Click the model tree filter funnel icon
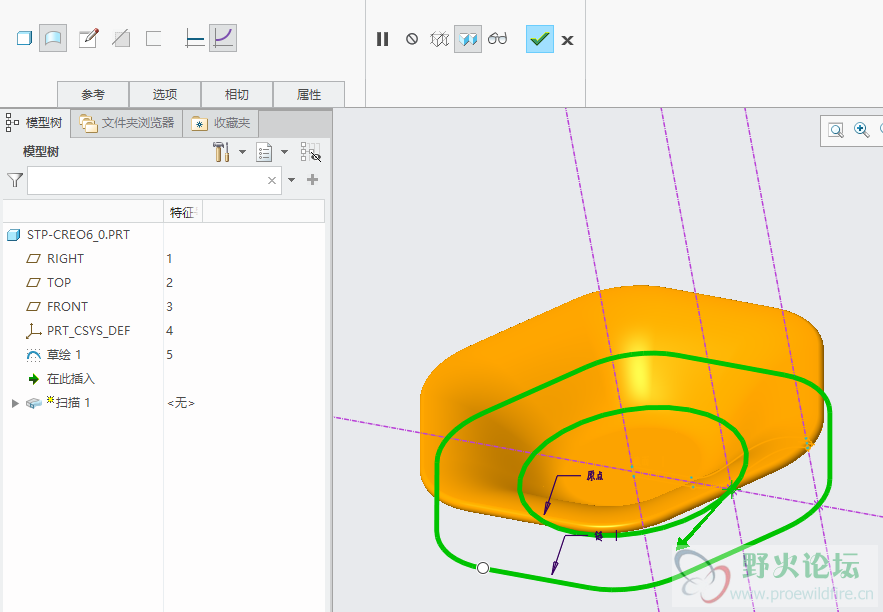The image size is (883, 612). coord(15,180)
